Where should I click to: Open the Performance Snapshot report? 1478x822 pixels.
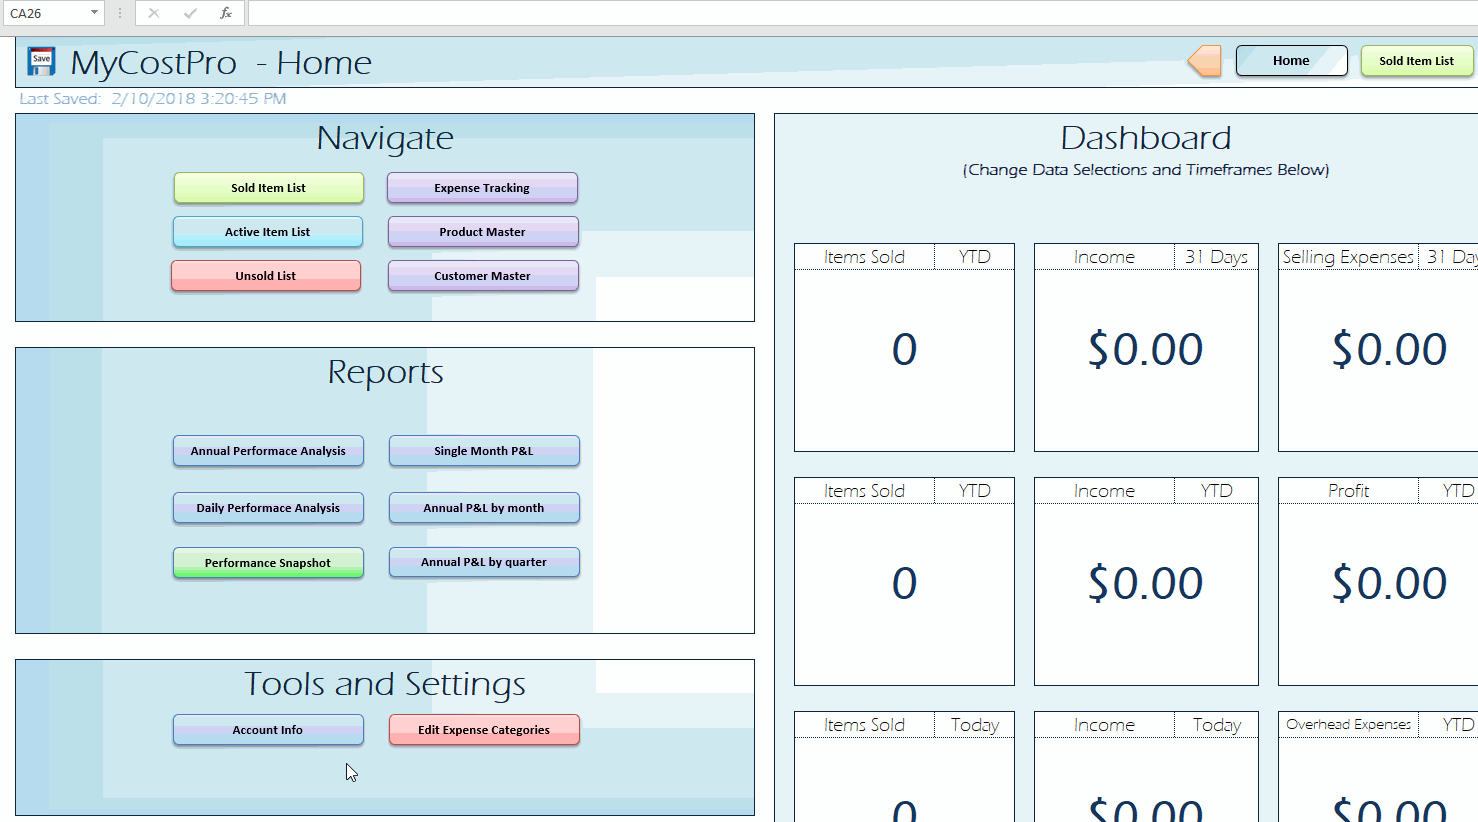[x=268, y=563]
